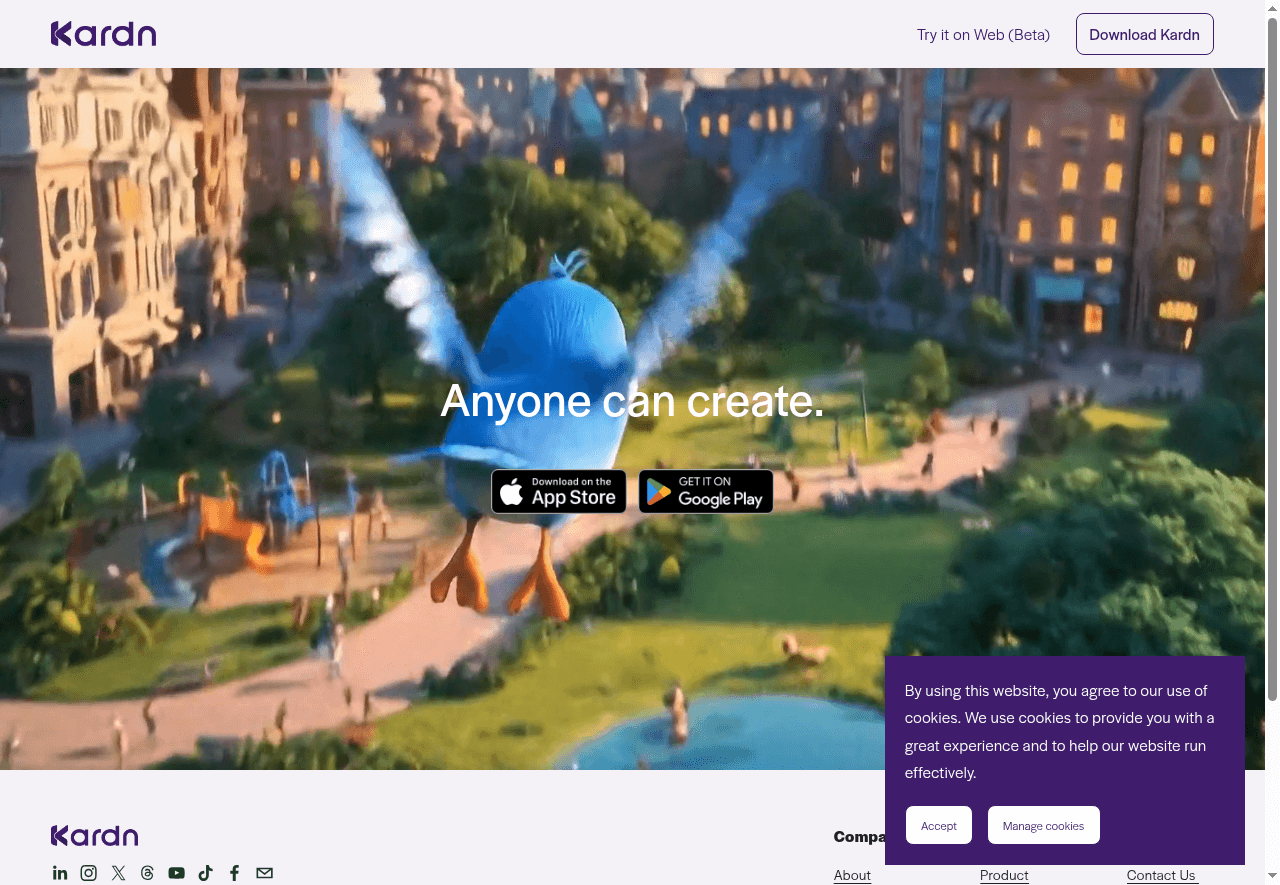The image size is (1280, 885).
Task: Open the Contact Us footer link
Action: point(1160,876)
